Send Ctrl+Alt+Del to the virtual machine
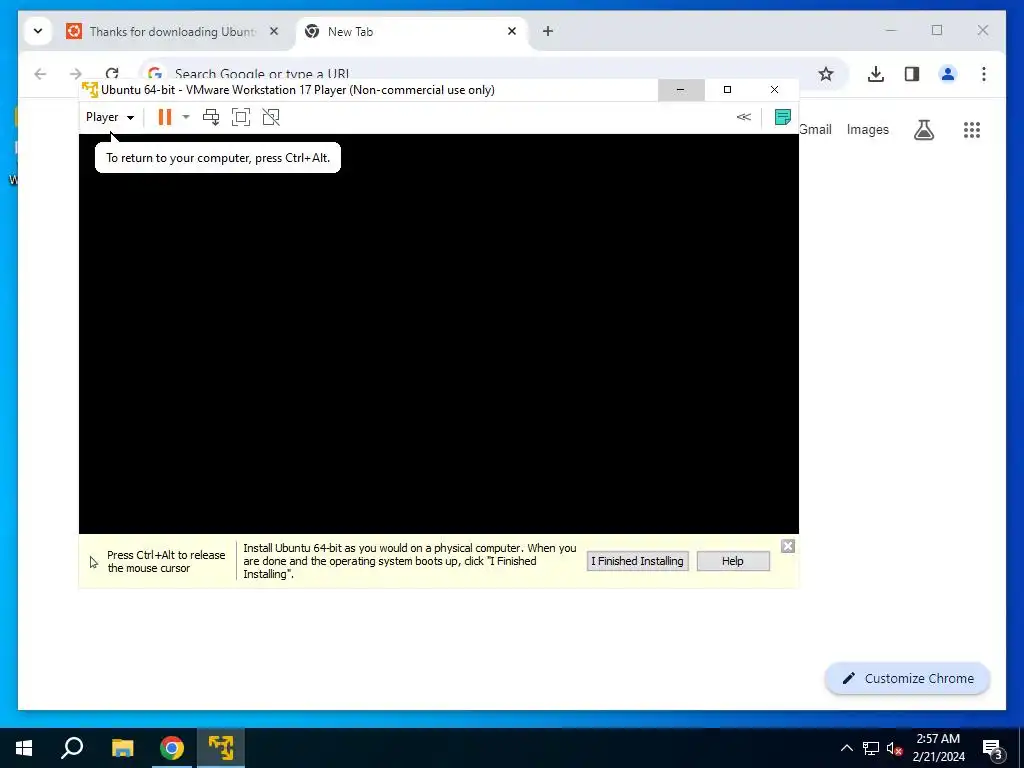The width and height of the screenshot is (1024, 768). pos(211,117)
